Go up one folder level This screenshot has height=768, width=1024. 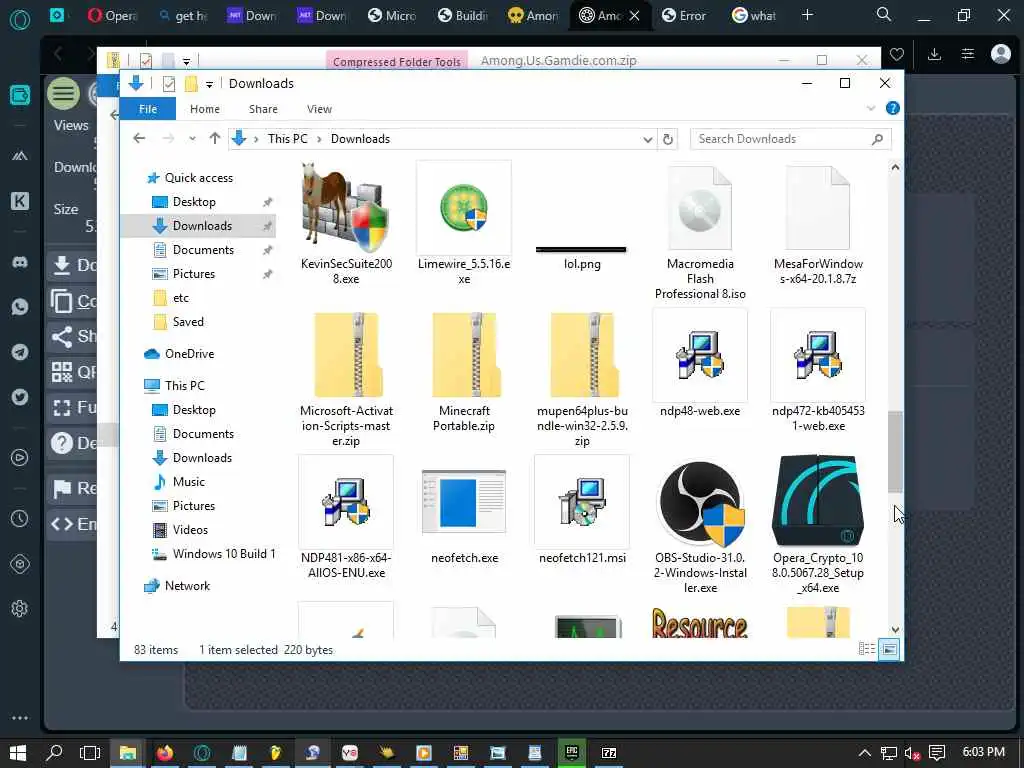coord(215,138)
